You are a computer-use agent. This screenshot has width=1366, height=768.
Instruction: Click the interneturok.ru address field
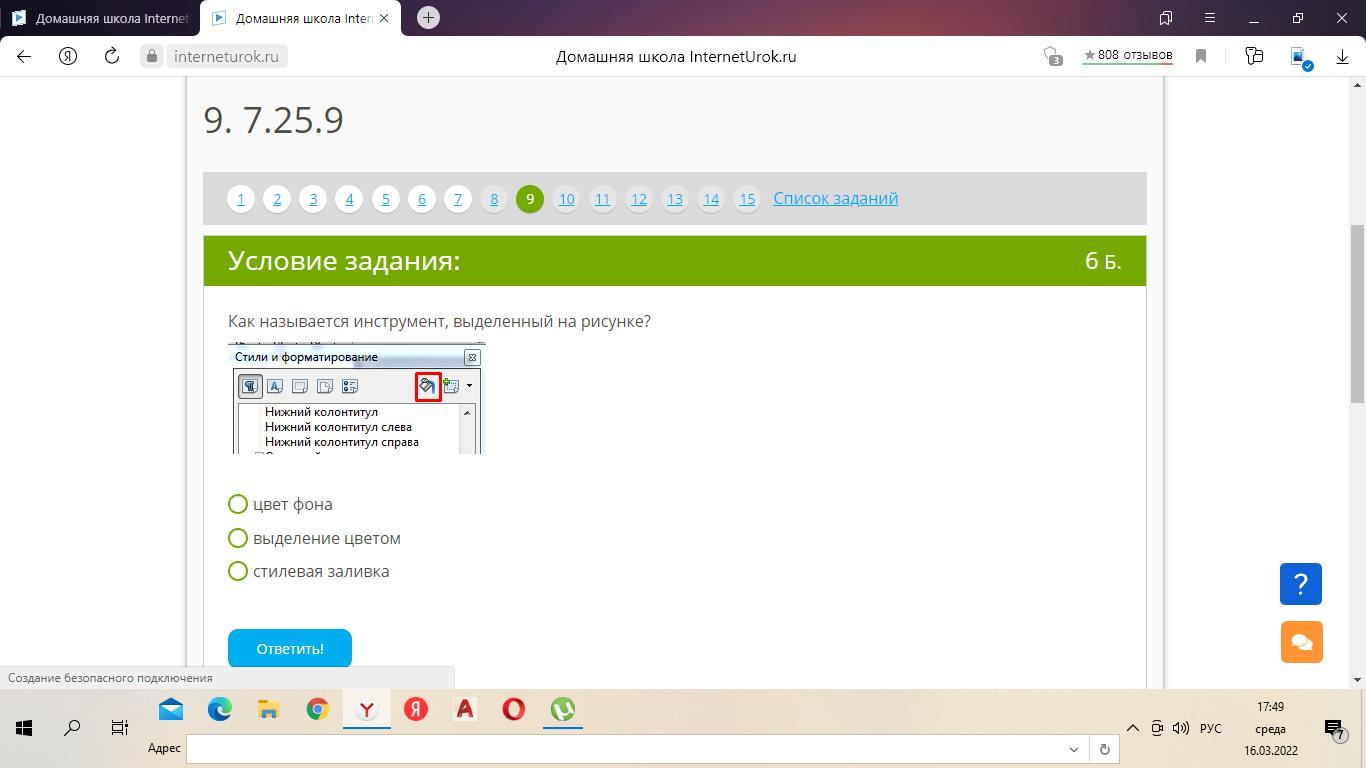226,57
